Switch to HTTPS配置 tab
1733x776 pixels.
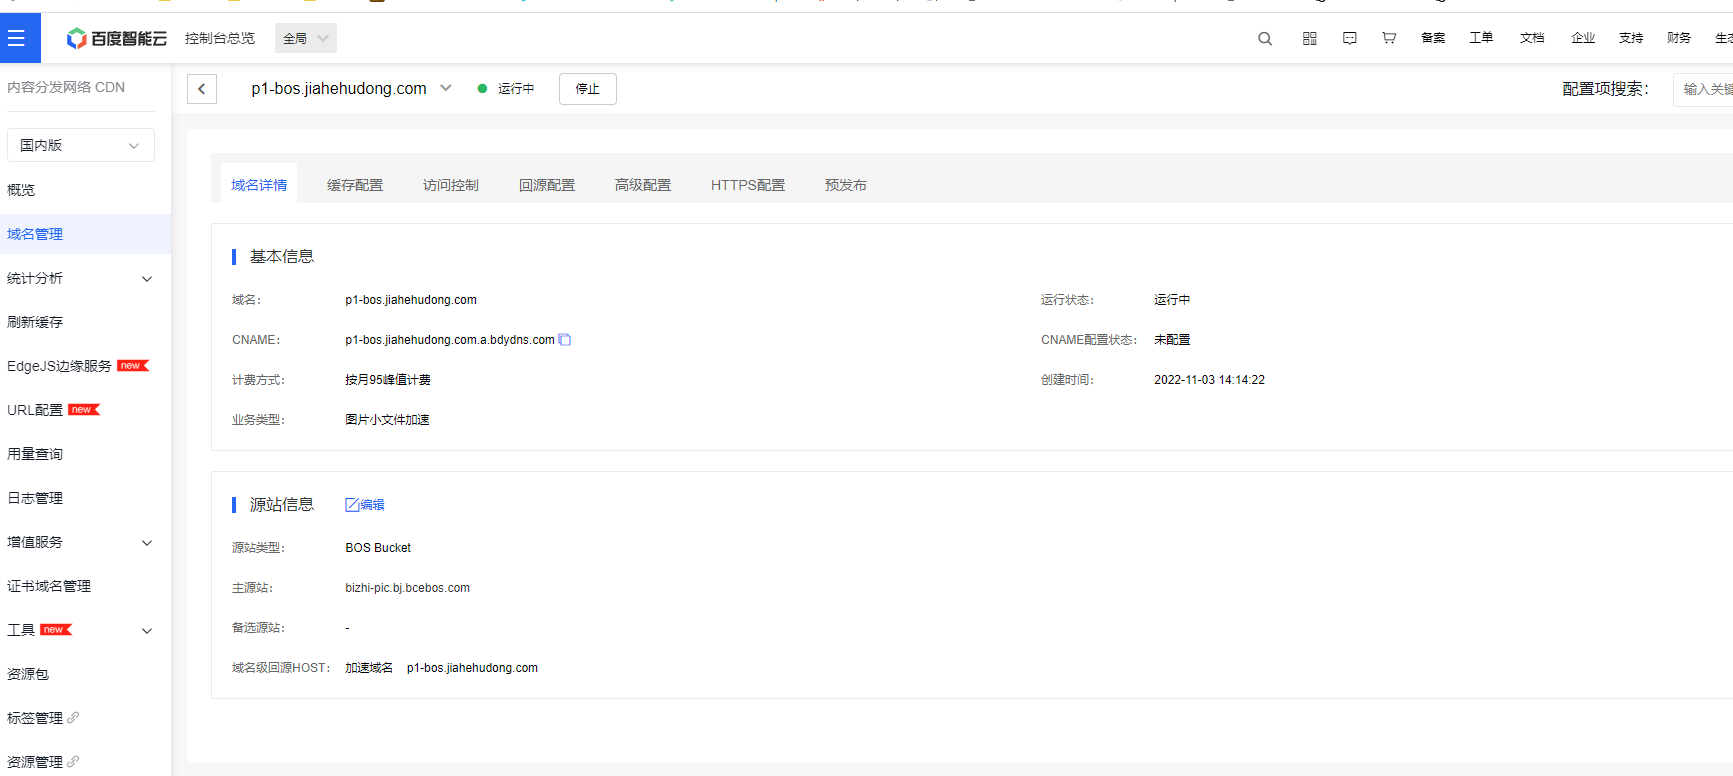[x=748, y=185]
